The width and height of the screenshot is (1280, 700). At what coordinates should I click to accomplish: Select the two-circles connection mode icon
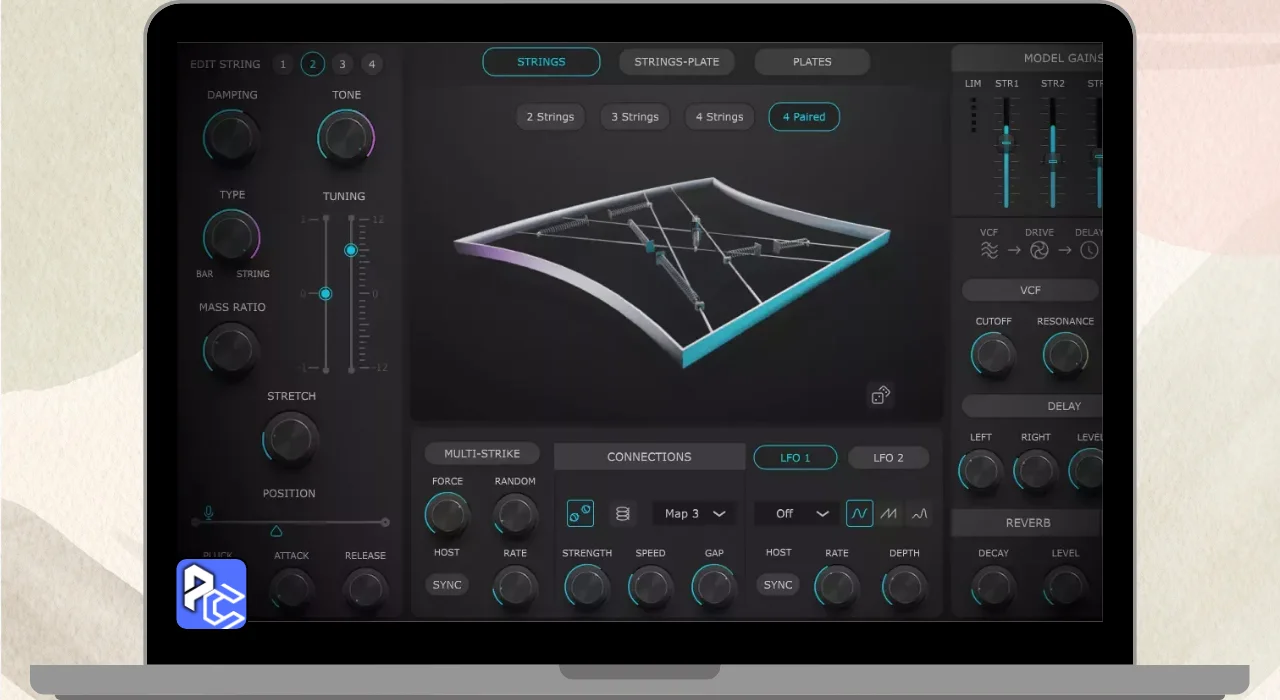click(x=580, y=513)
